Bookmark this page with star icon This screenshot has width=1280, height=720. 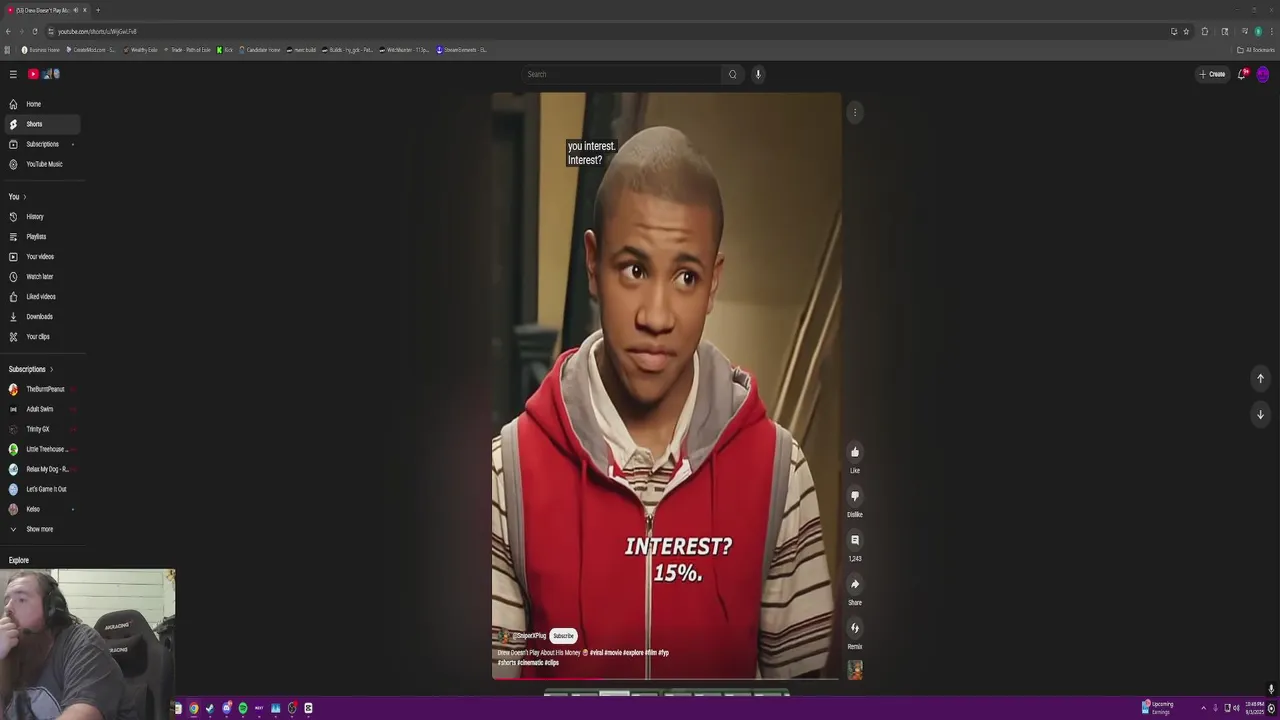click(x=1186, y=31)
